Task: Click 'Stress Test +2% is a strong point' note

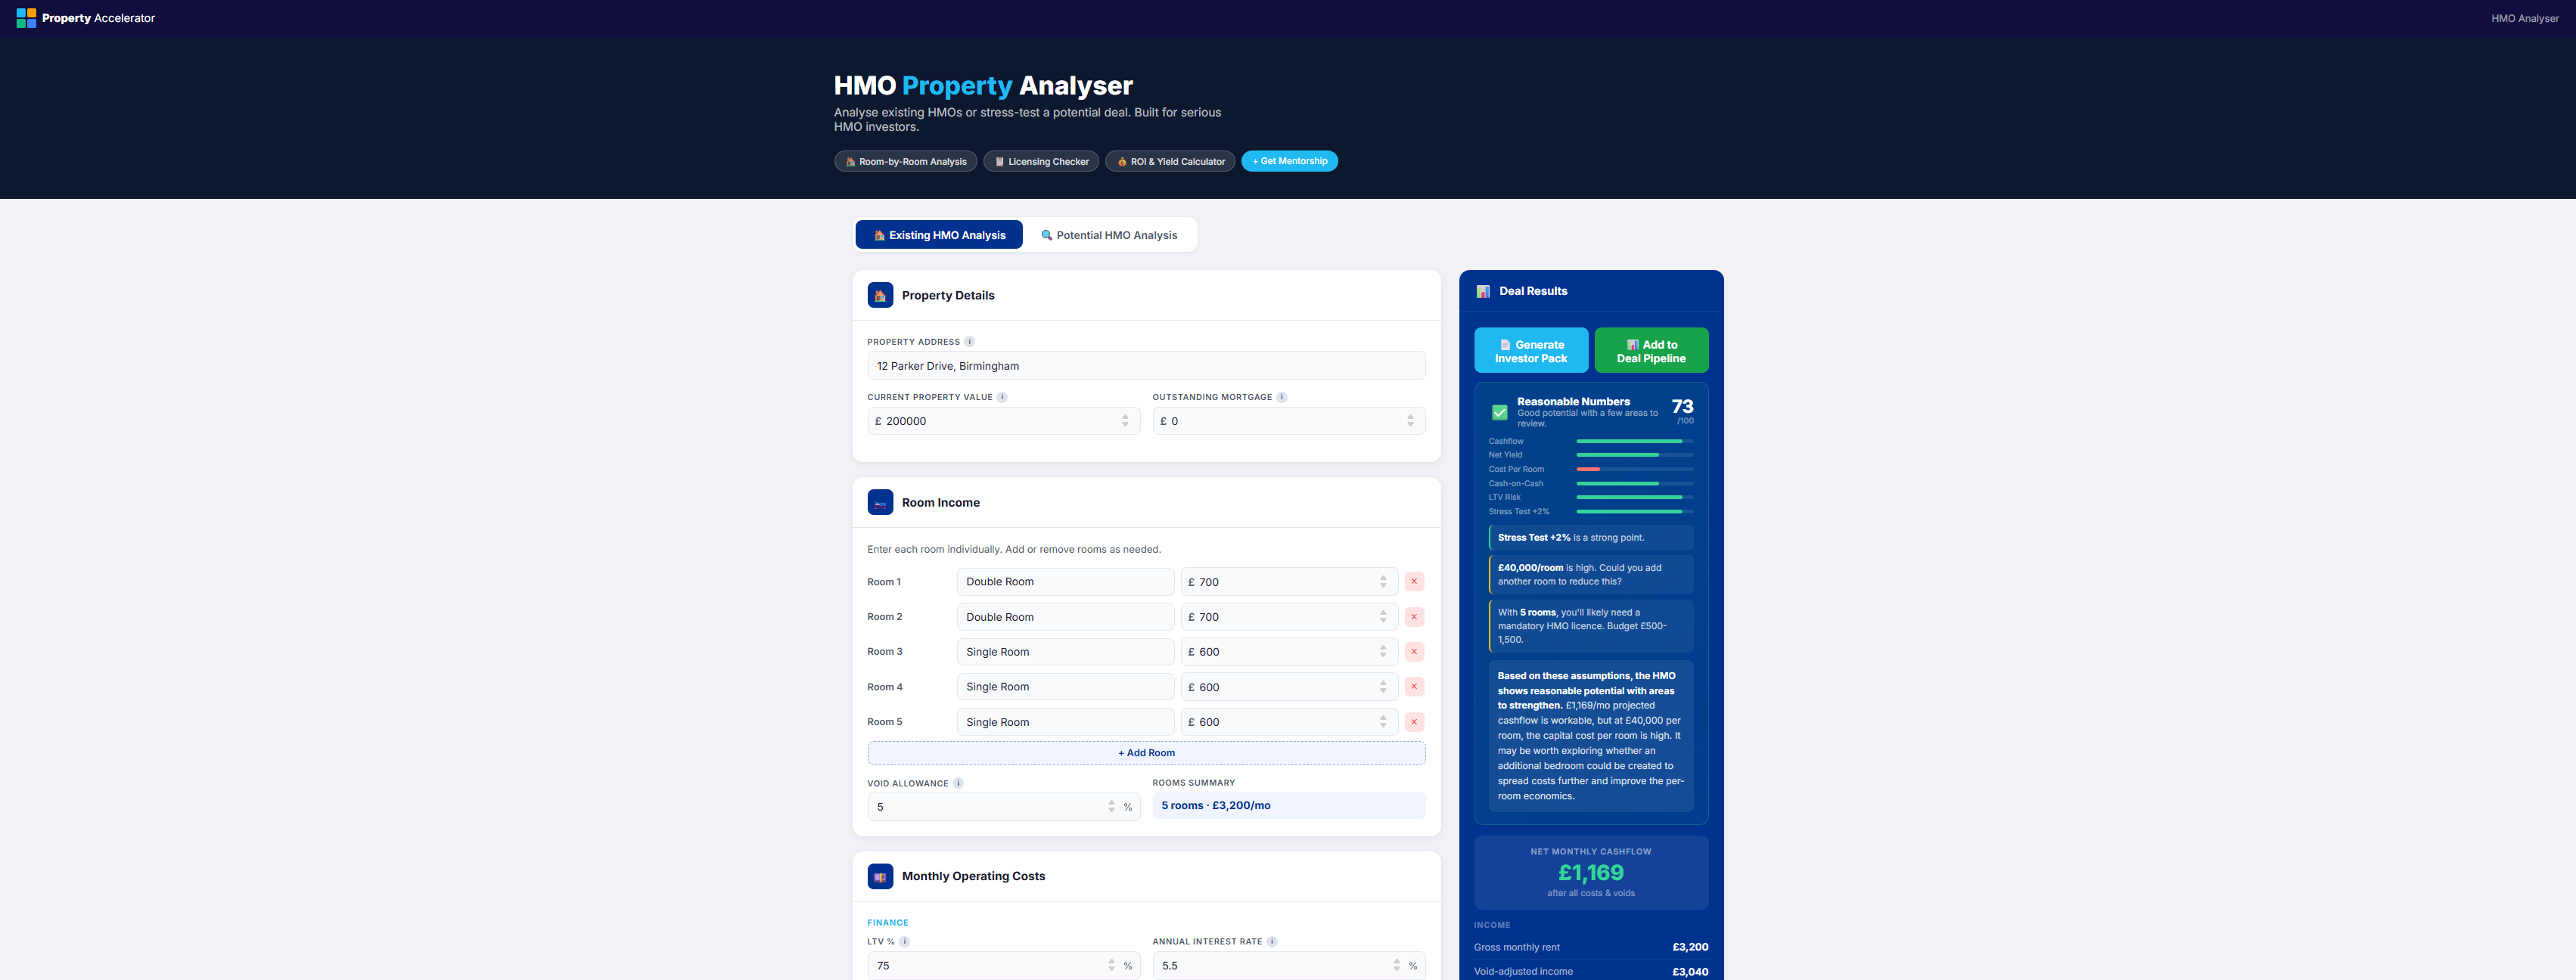Action: pos(1591,538)
